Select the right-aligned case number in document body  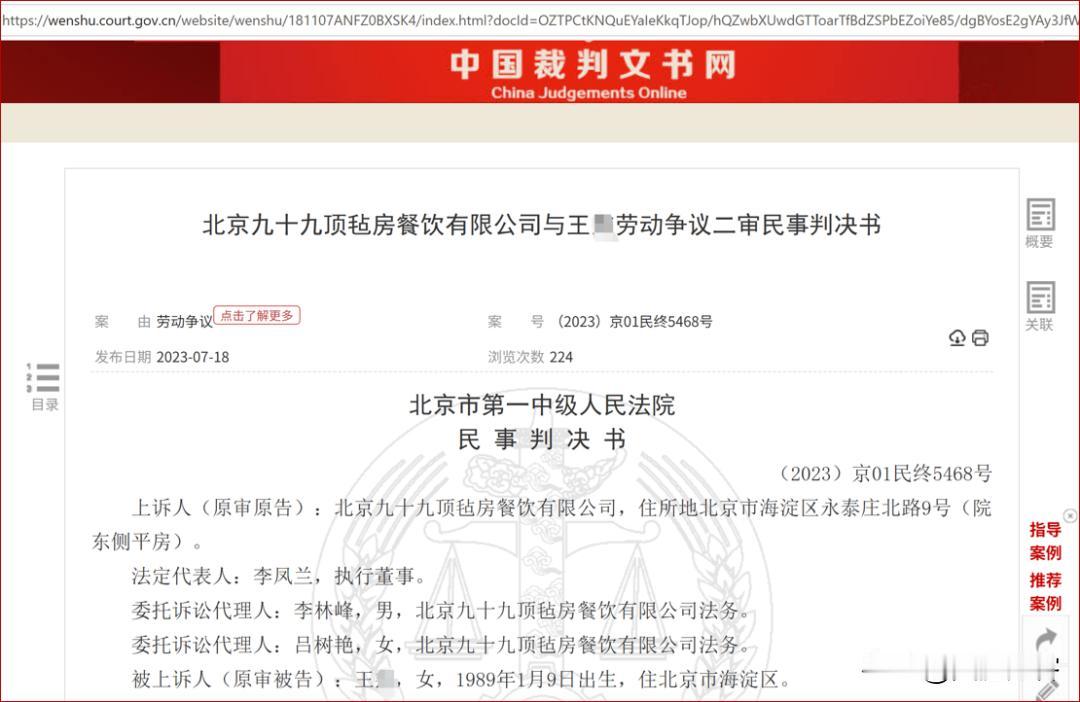[885, 473]
